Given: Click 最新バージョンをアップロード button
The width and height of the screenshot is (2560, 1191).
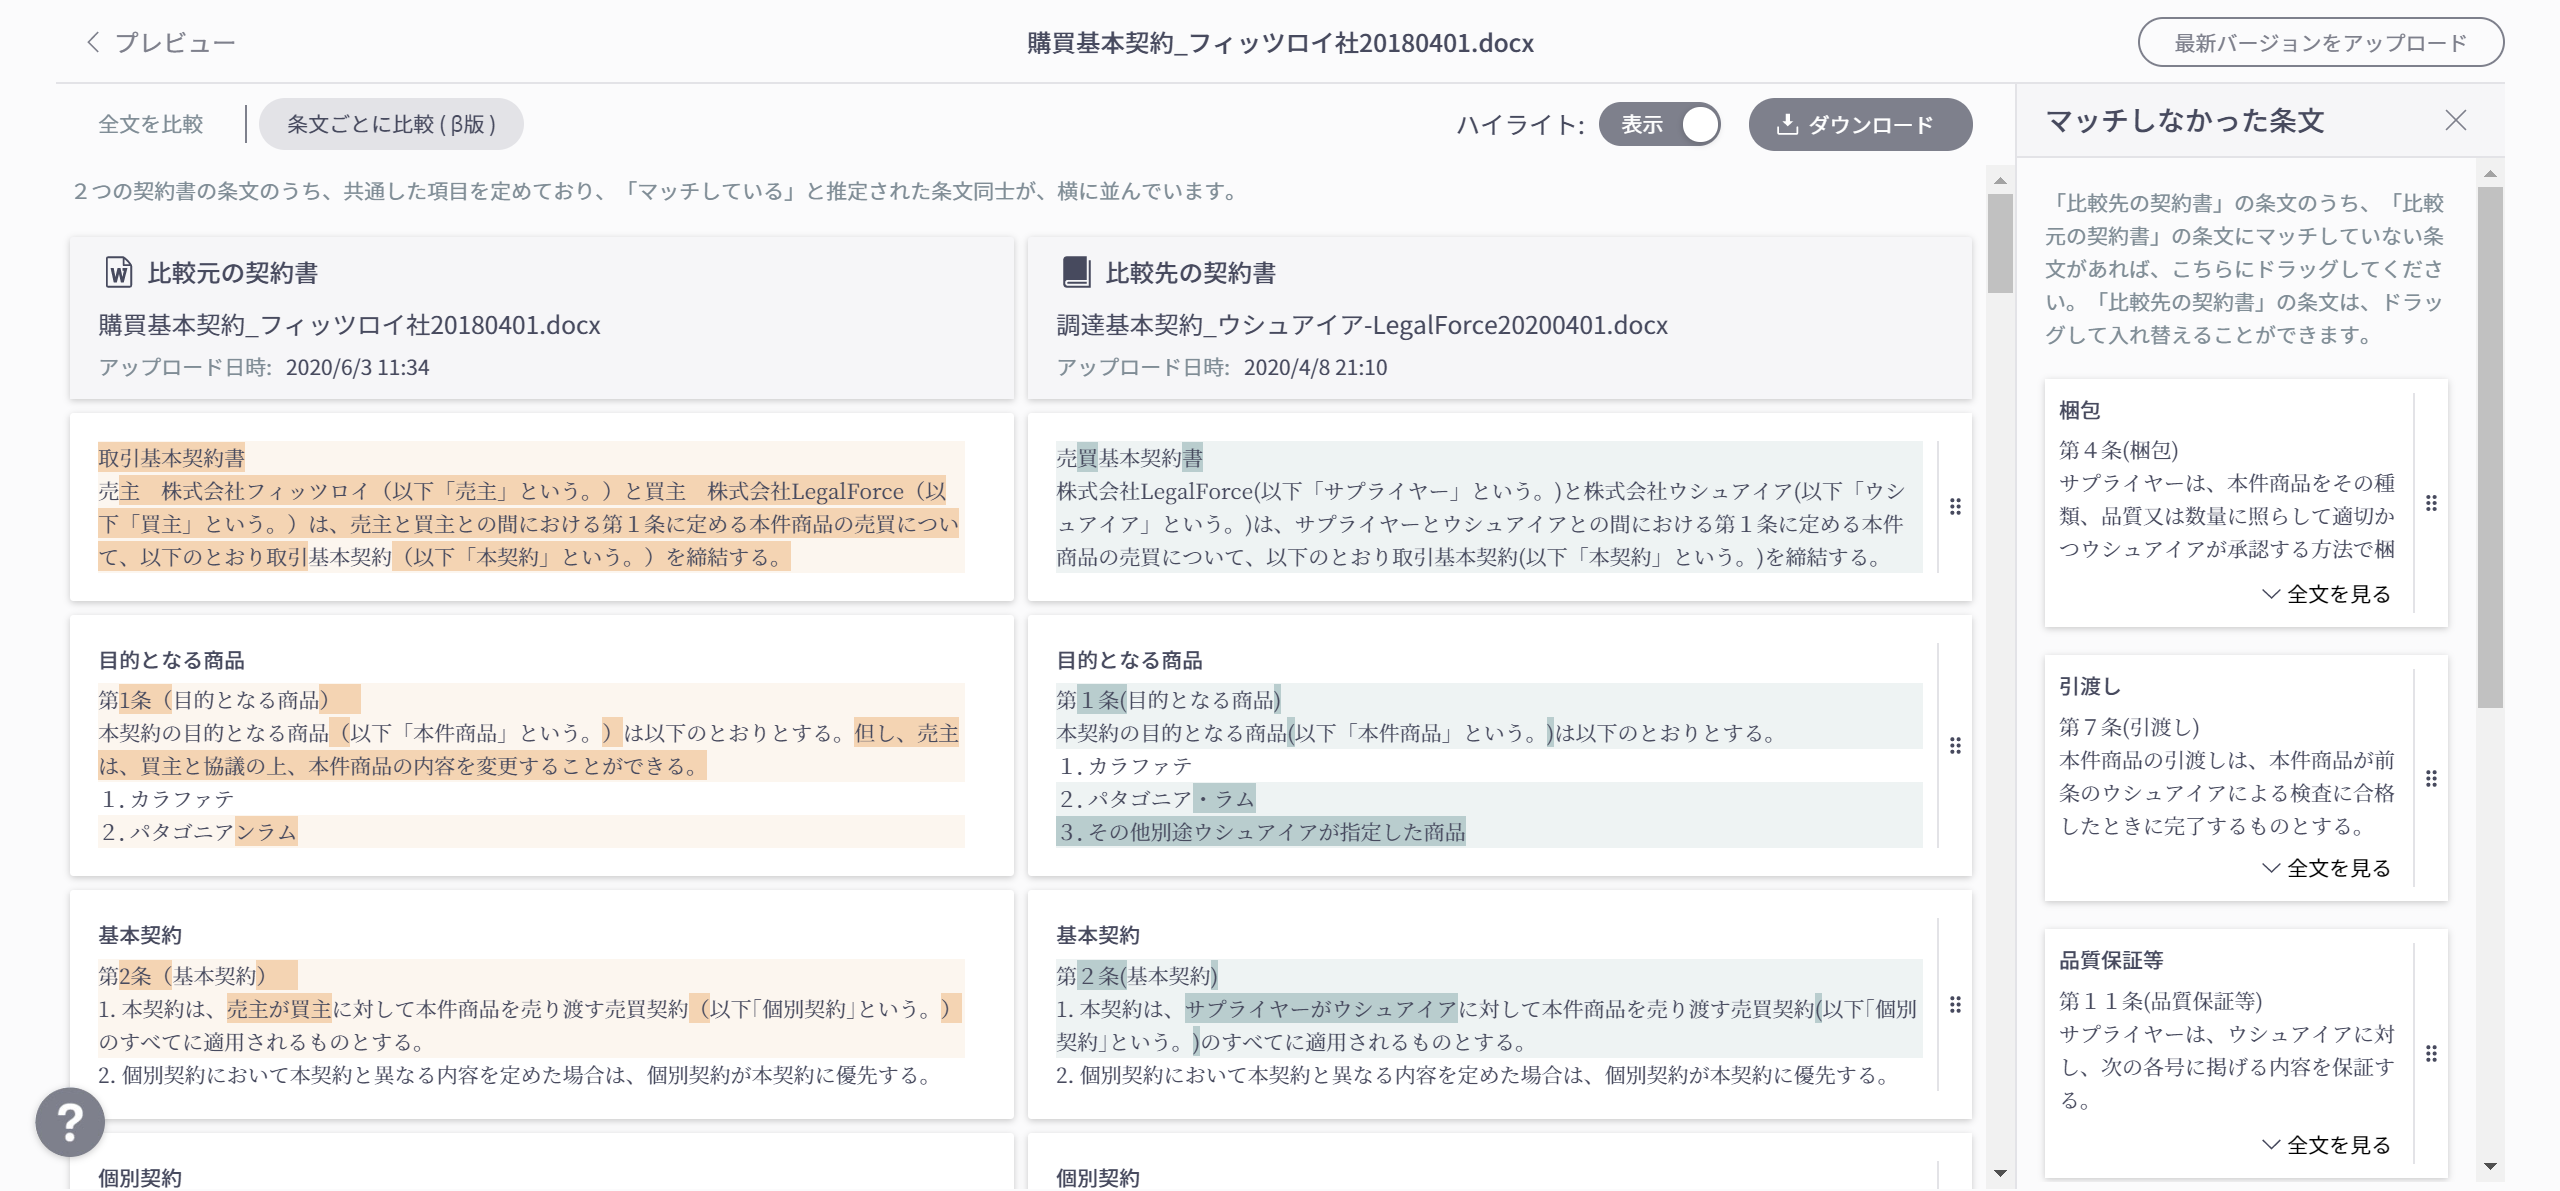Looking at the screenshot, I should tap(2320, 43).
